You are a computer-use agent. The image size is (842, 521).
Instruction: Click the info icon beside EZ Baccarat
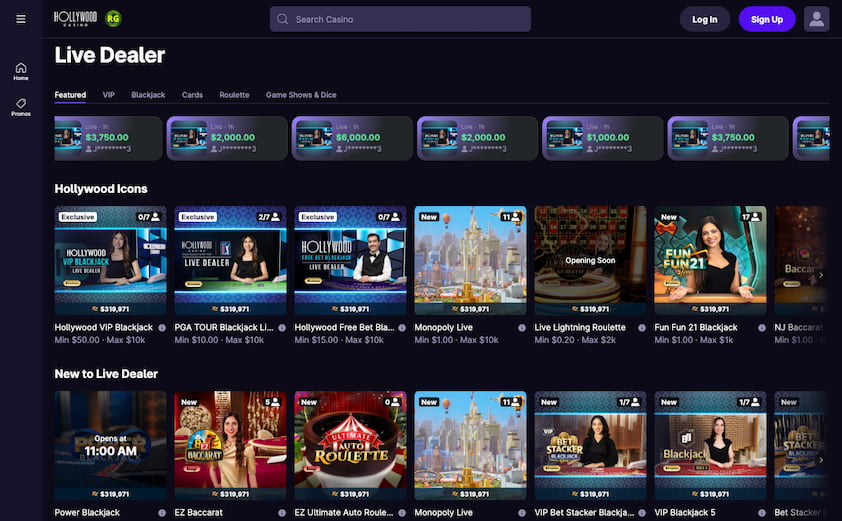click(x=282, y=513)
